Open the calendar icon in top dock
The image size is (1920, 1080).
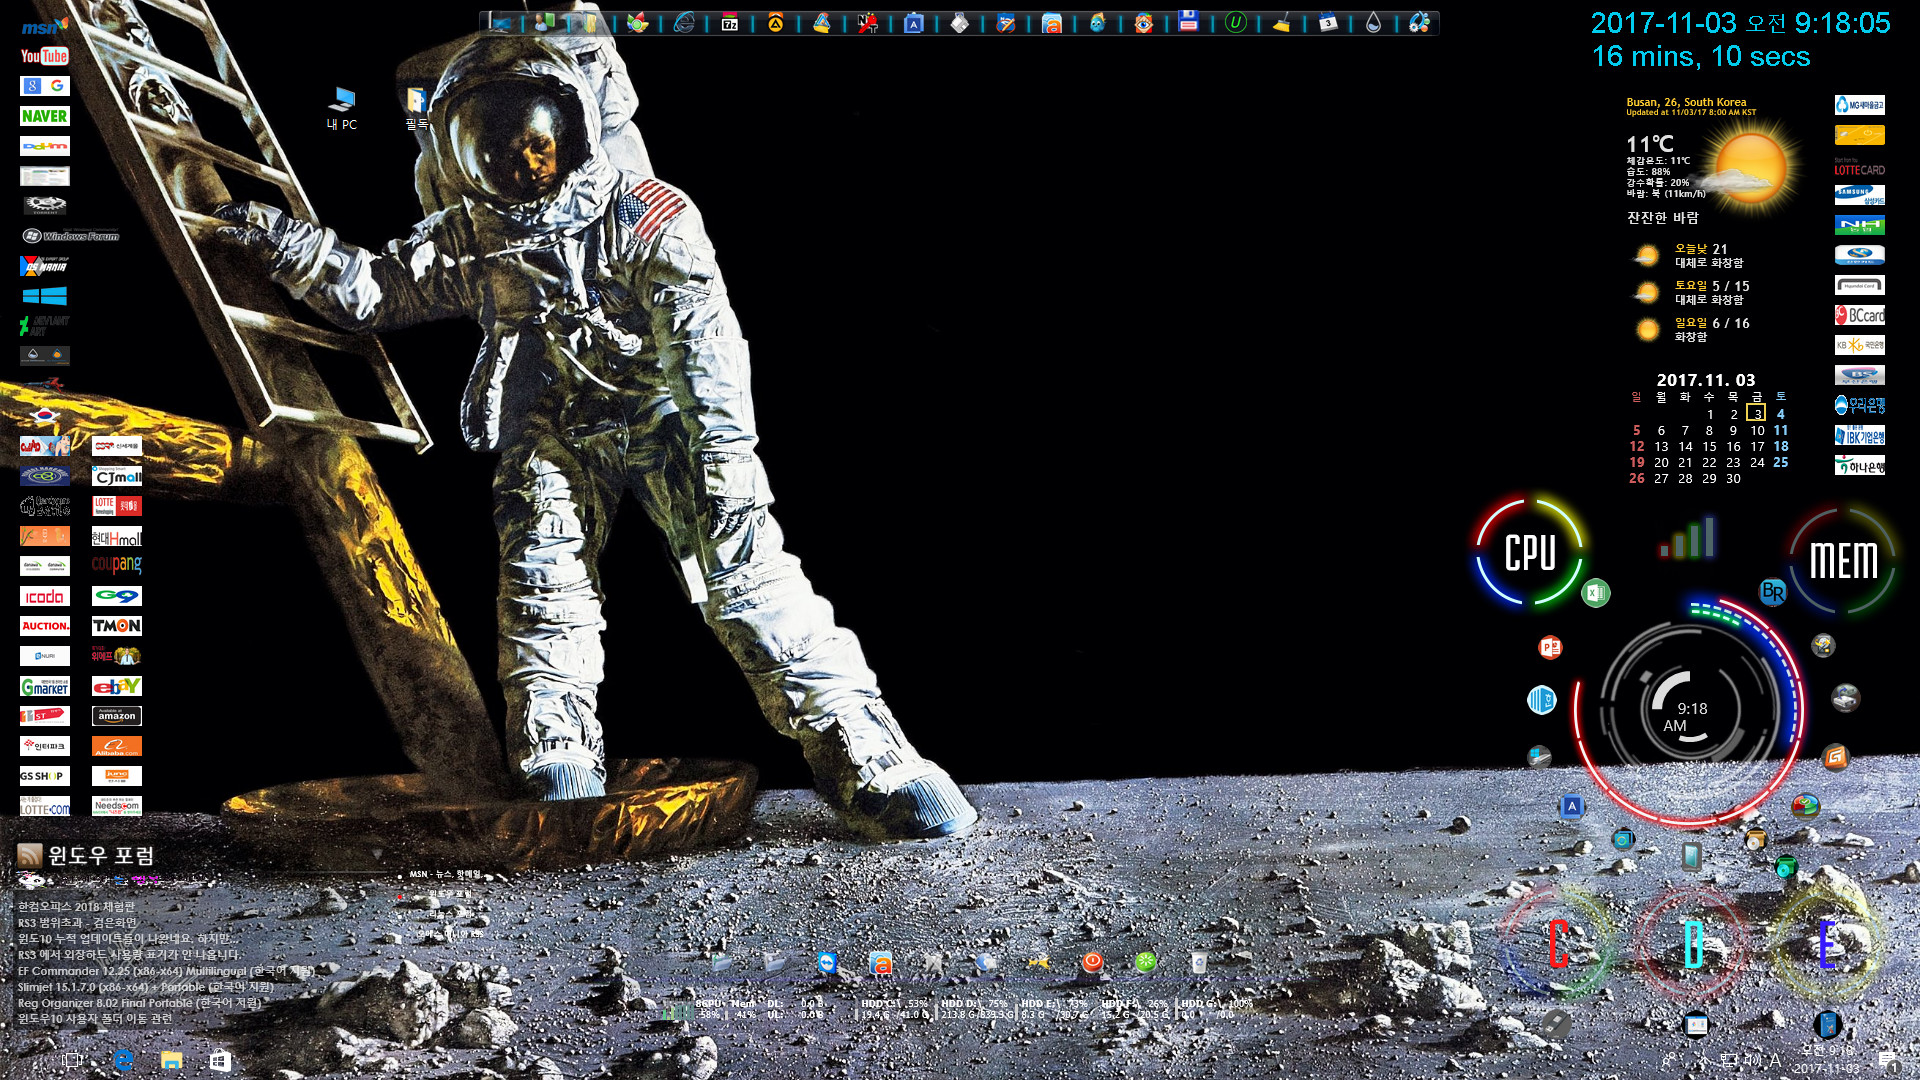point(1327,23)
